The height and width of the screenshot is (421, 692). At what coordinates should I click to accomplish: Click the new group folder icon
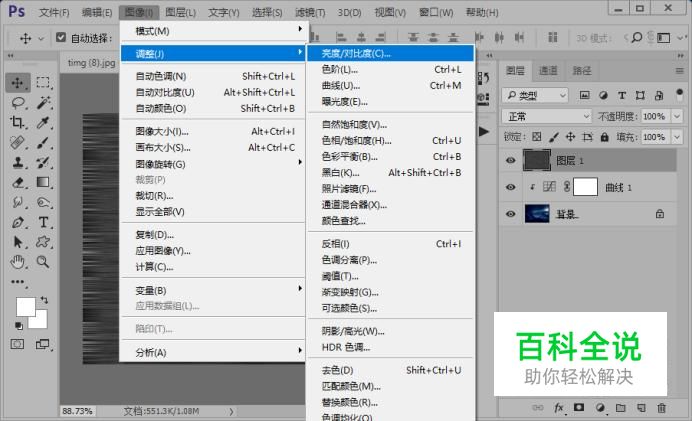tap(621, 408)
